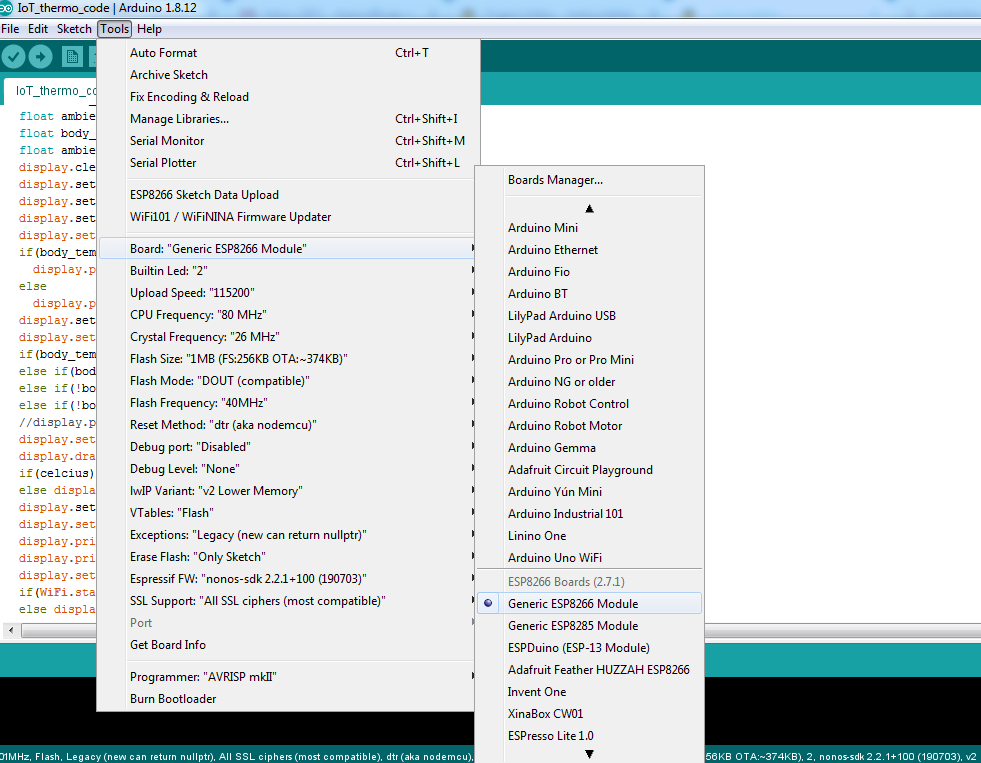This screenshot has width=981, height=763.
Task: Expand the Flash Mode submenu
Action: tap(288, 381)
